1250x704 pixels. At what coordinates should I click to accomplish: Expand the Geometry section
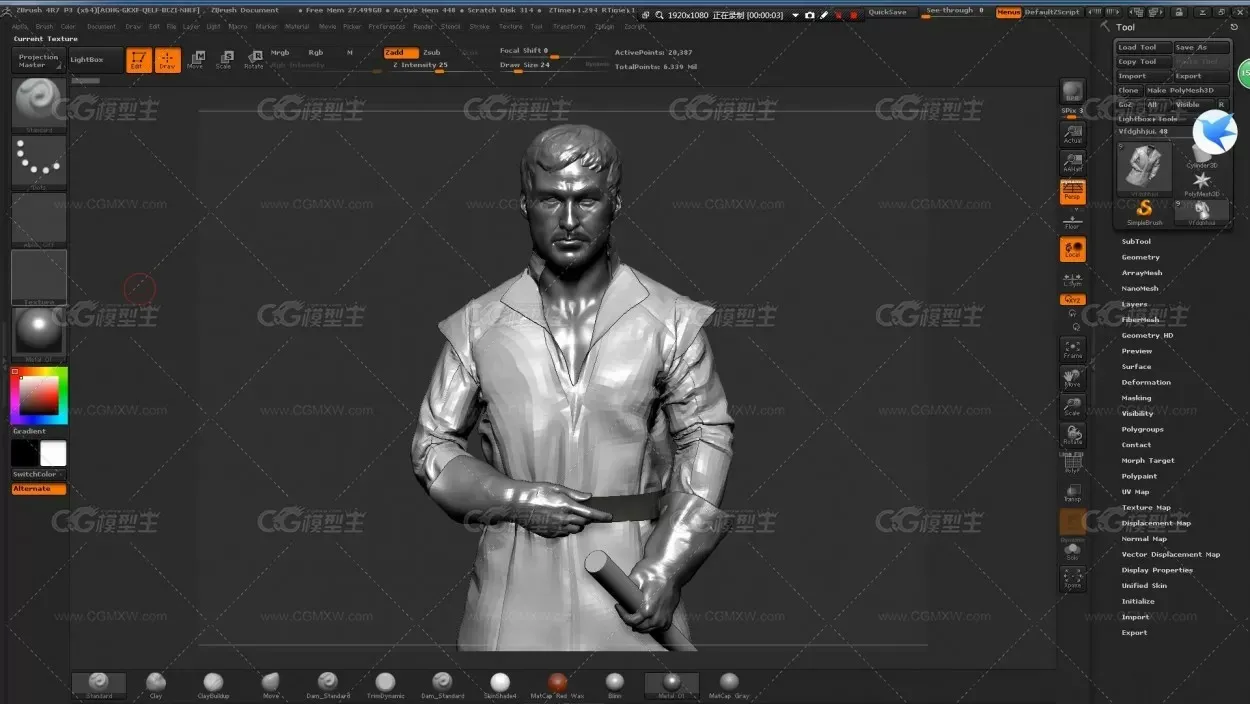pyautogui.click(x=1140, y=257)
